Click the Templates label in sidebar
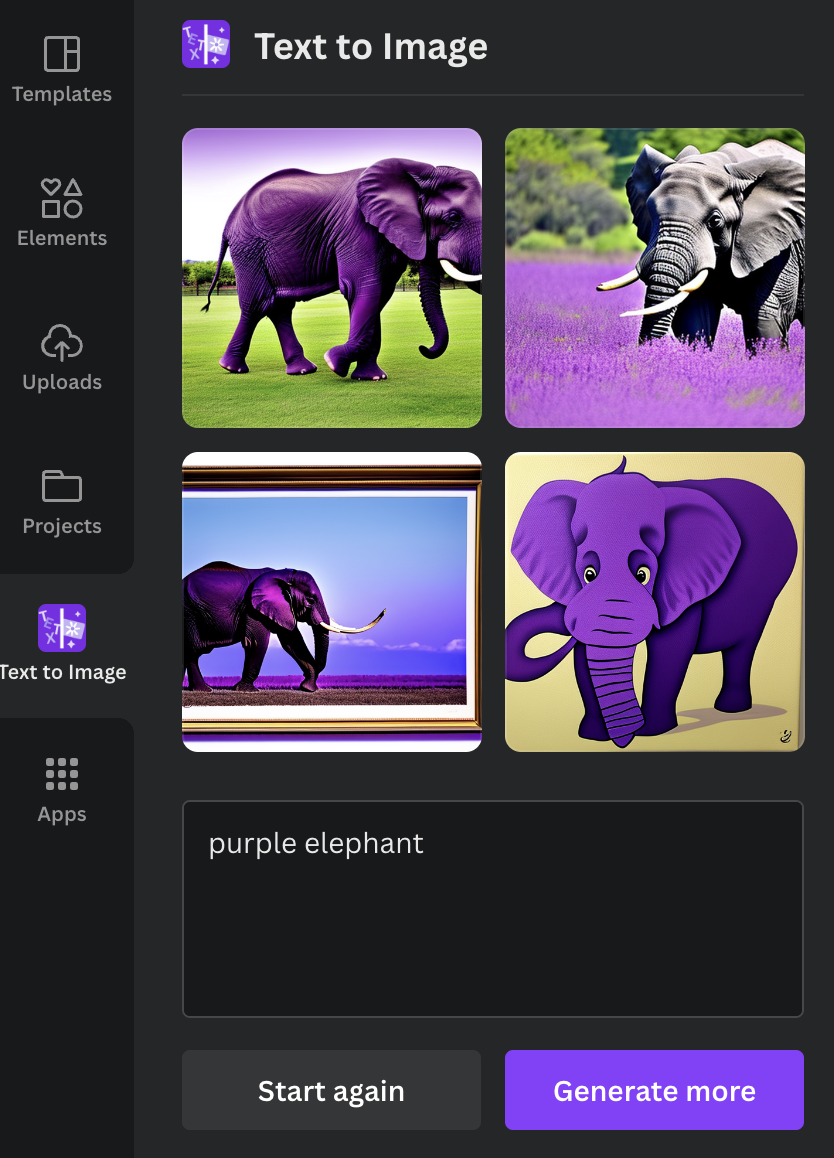 pyautogui.click(x=62, y=94)
